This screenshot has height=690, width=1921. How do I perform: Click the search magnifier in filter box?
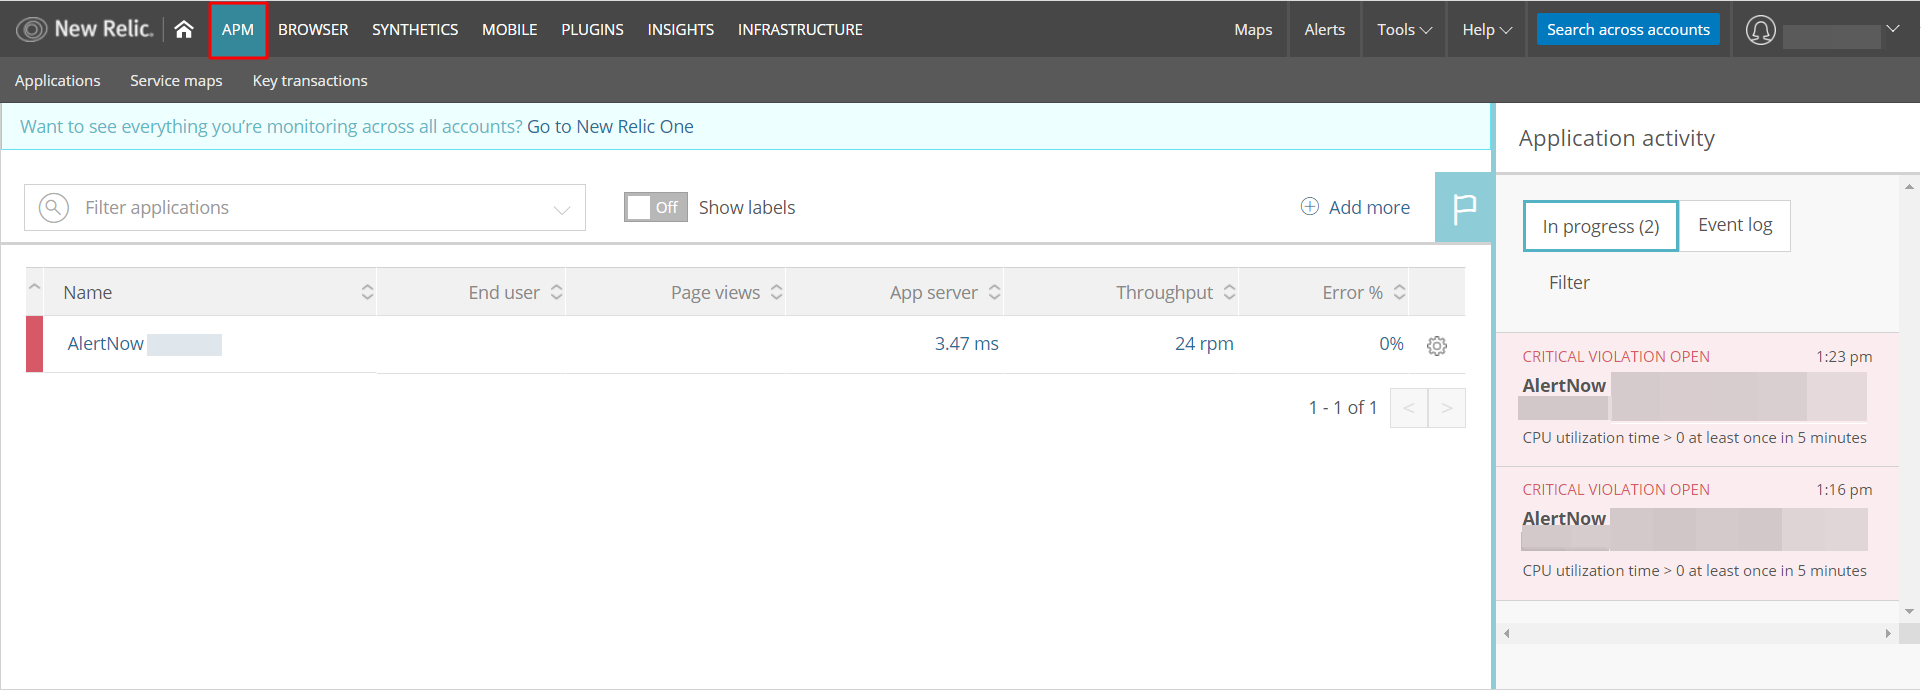point(54,208)
